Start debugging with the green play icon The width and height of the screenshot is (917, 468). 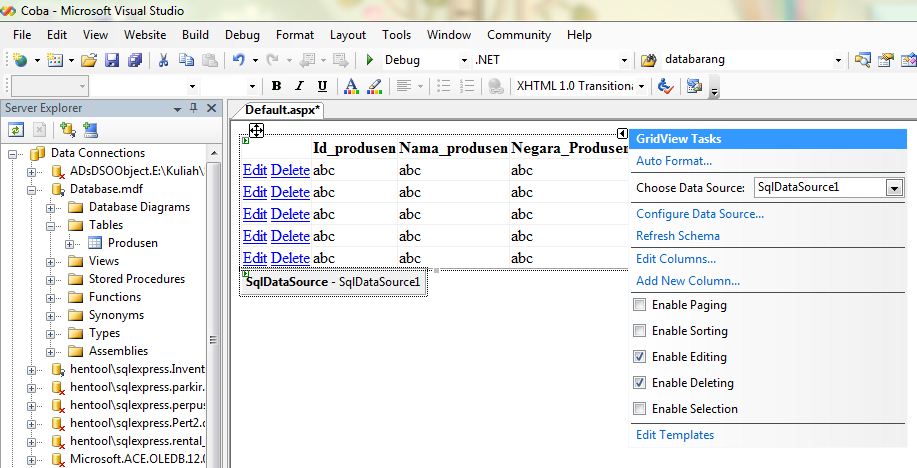coord(370,60)
